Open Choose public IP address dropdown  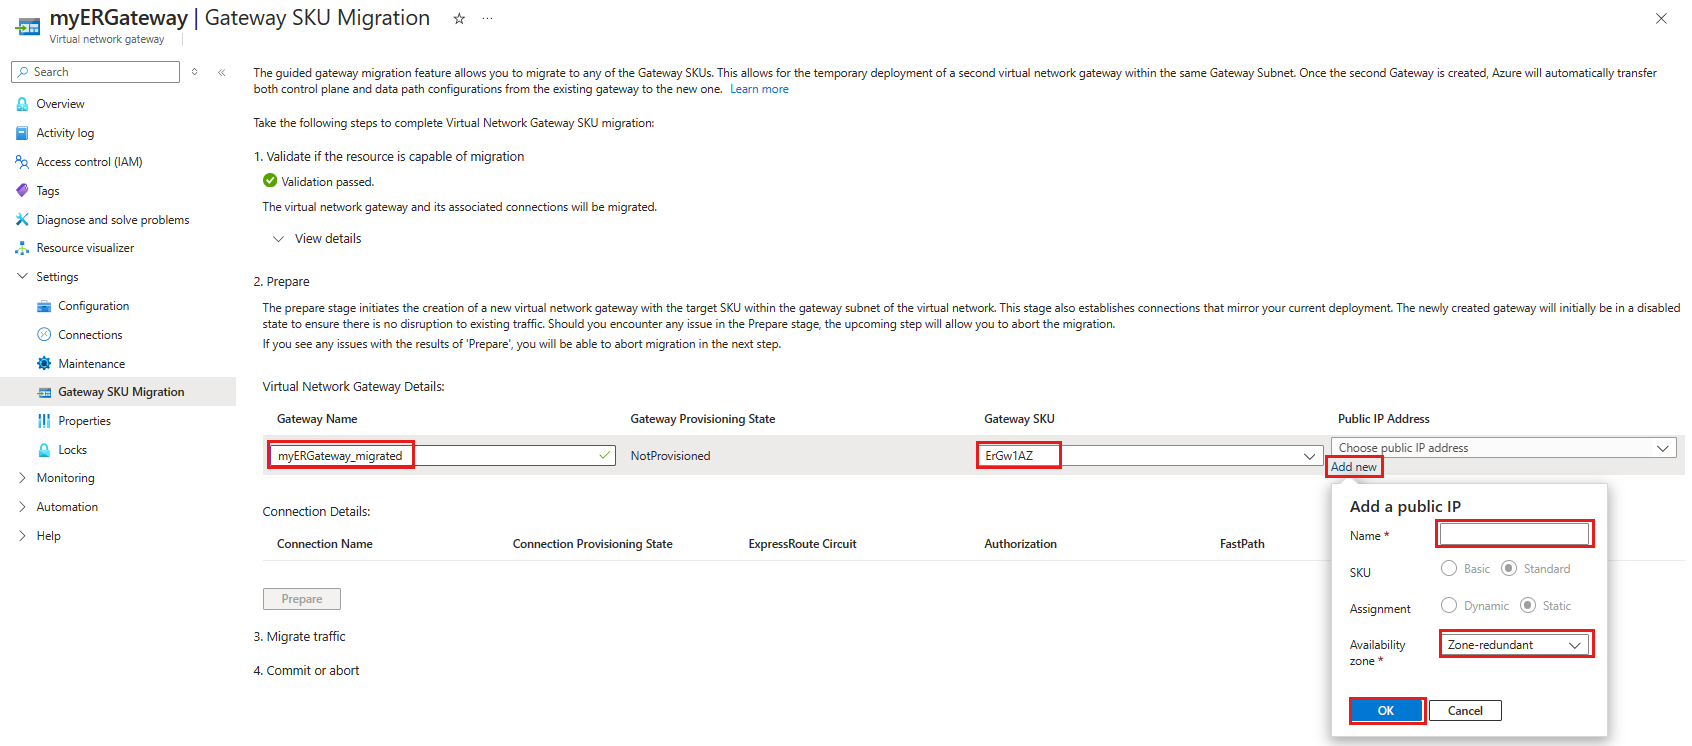(1504, 448)
